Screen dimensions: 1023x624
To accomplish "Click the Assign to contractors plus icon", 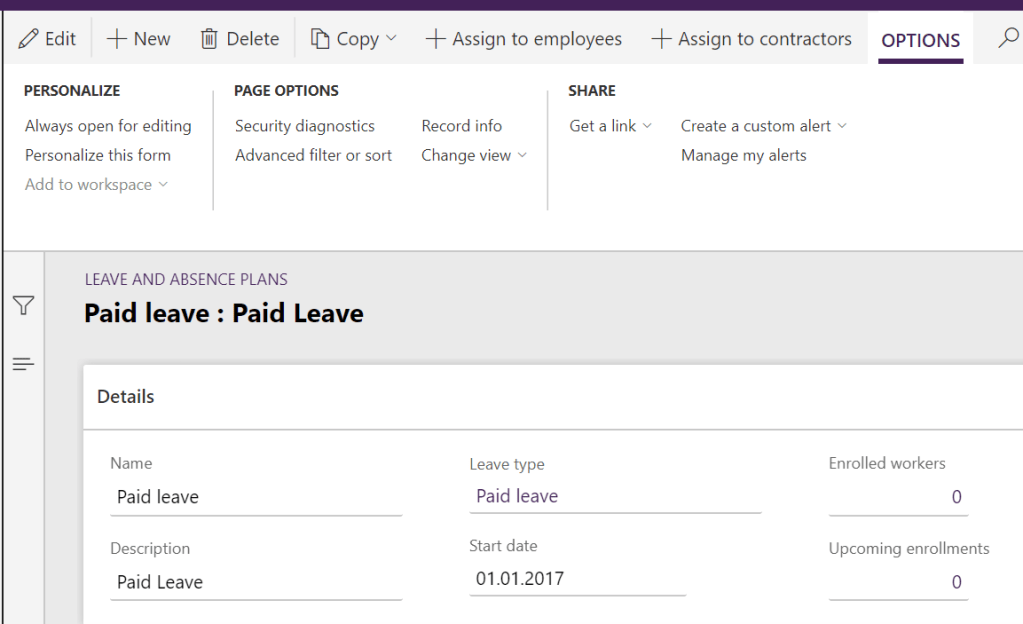I will (x=662, y=38).
